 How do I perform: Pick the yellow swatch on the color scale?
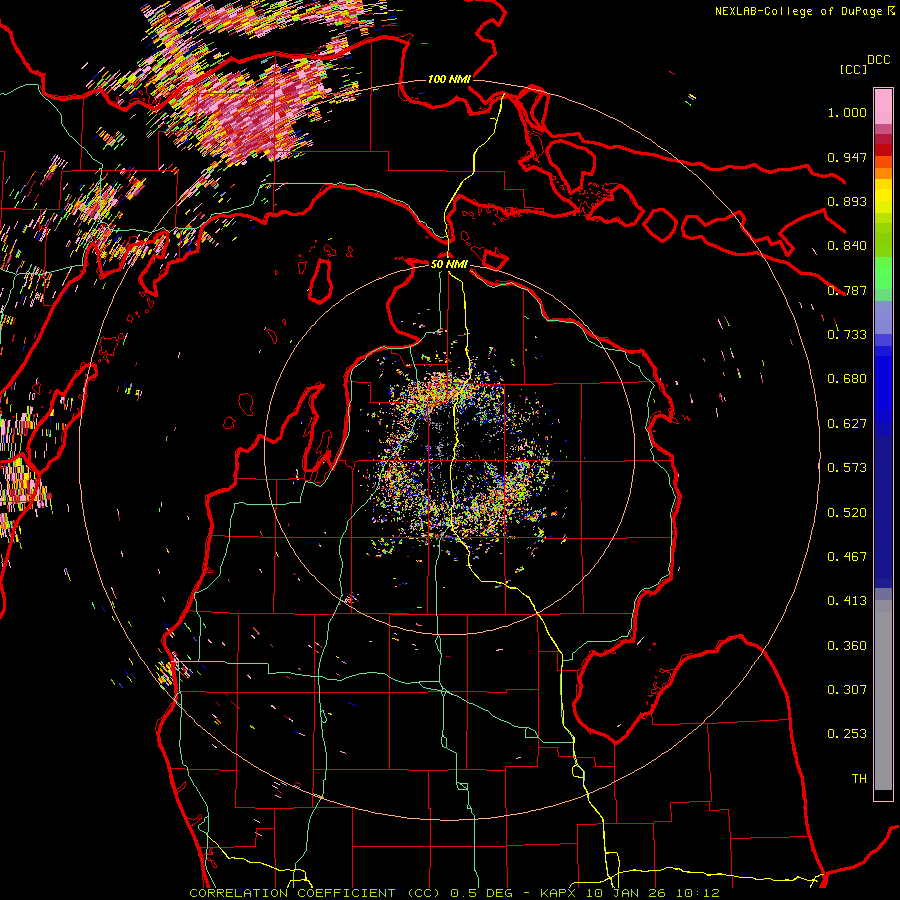pos(883,197)
